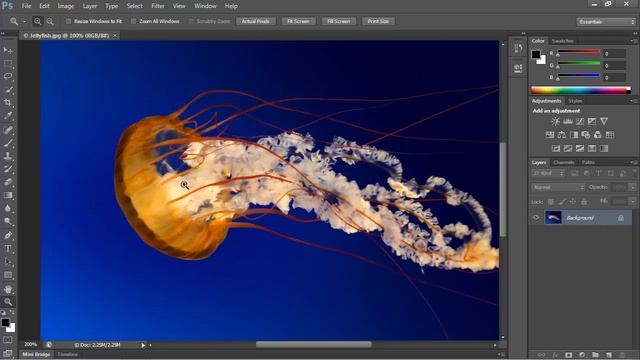Toggle Quick Mask mode
The height and width of the screenshot is (360, 640).
(8, 340)
